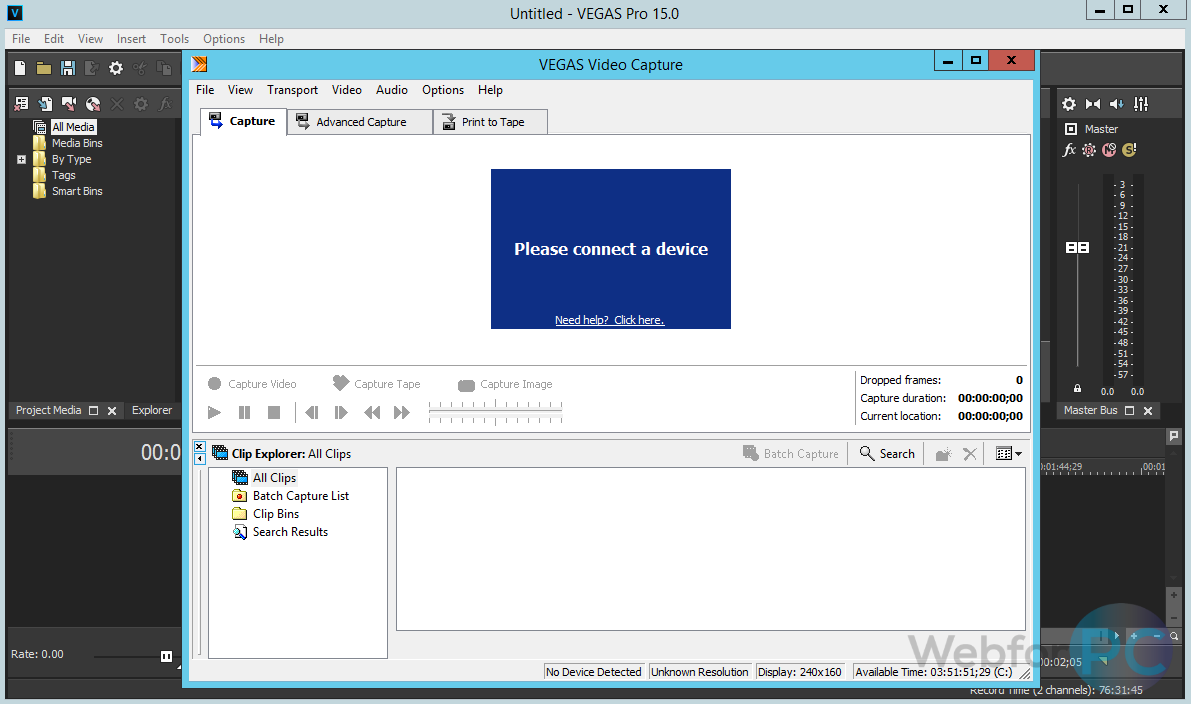The height and width of the screenshot is (704, 1191).
Task: Enable the dim output speaker toggle
Action: coord(1118,103)
